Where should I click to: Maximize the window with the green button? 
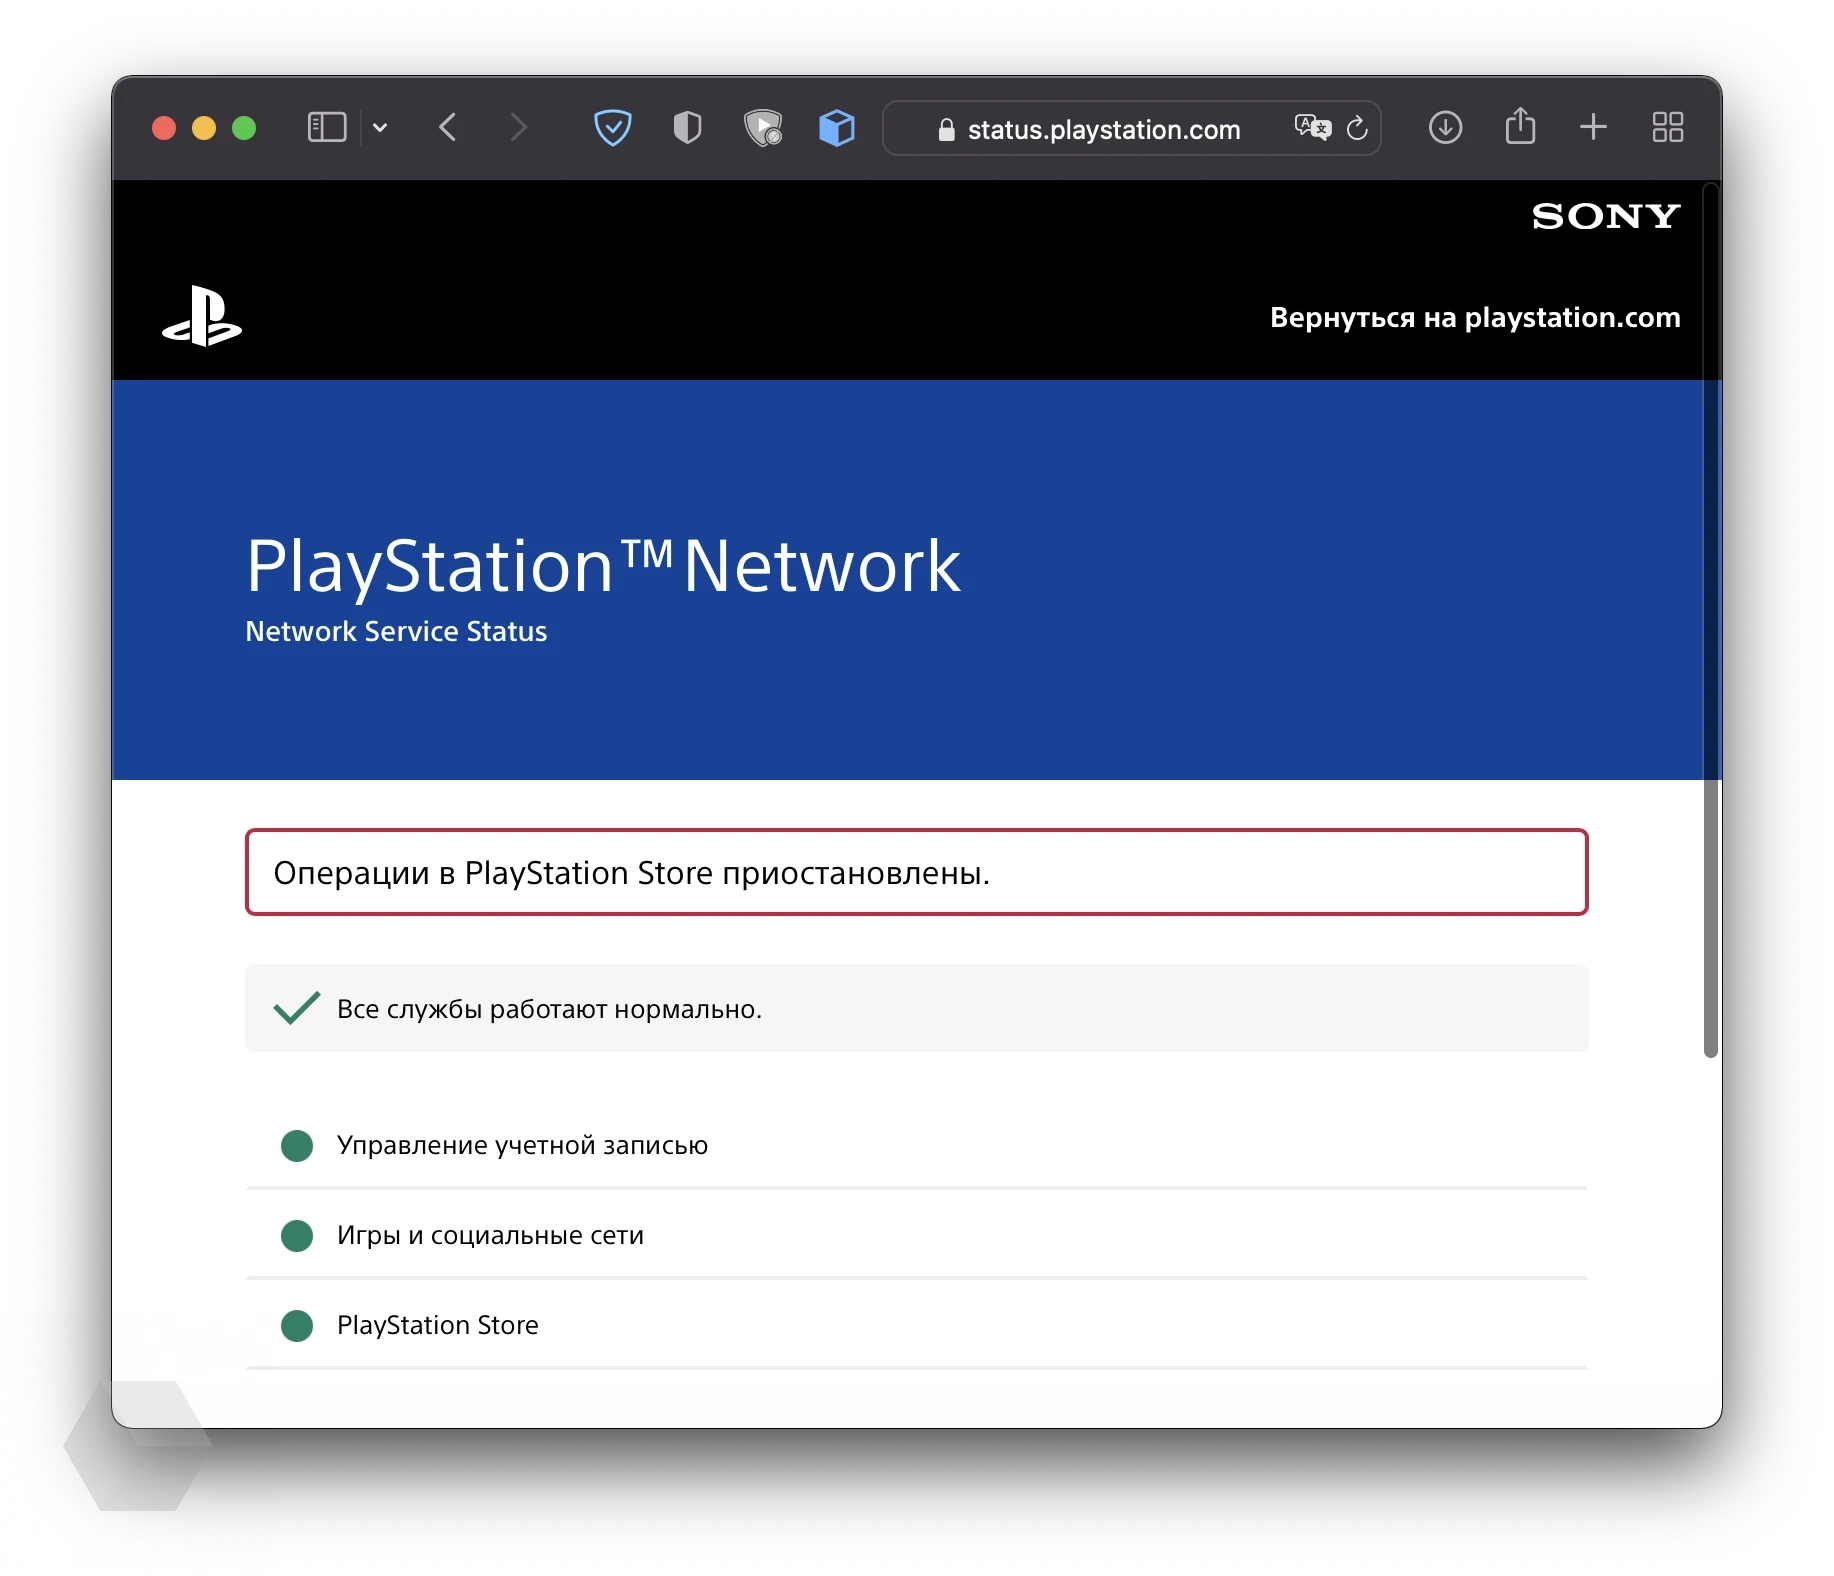tap(244, 128)
